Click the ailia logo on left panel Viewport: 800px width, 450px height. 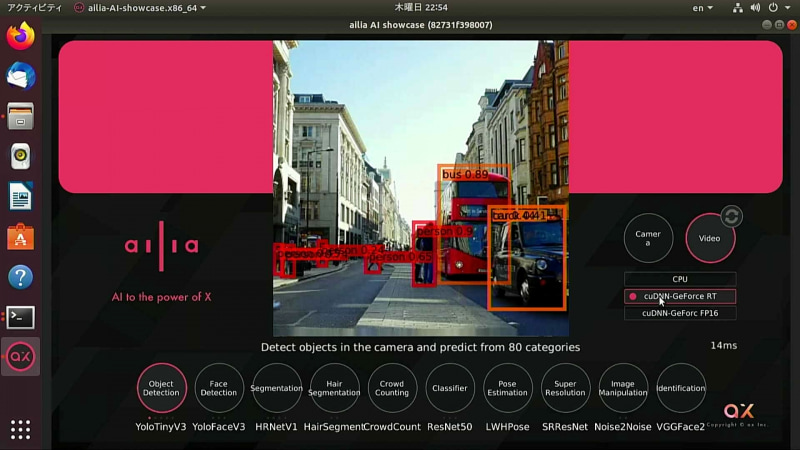pyautogui.click(x=161, y=246)
